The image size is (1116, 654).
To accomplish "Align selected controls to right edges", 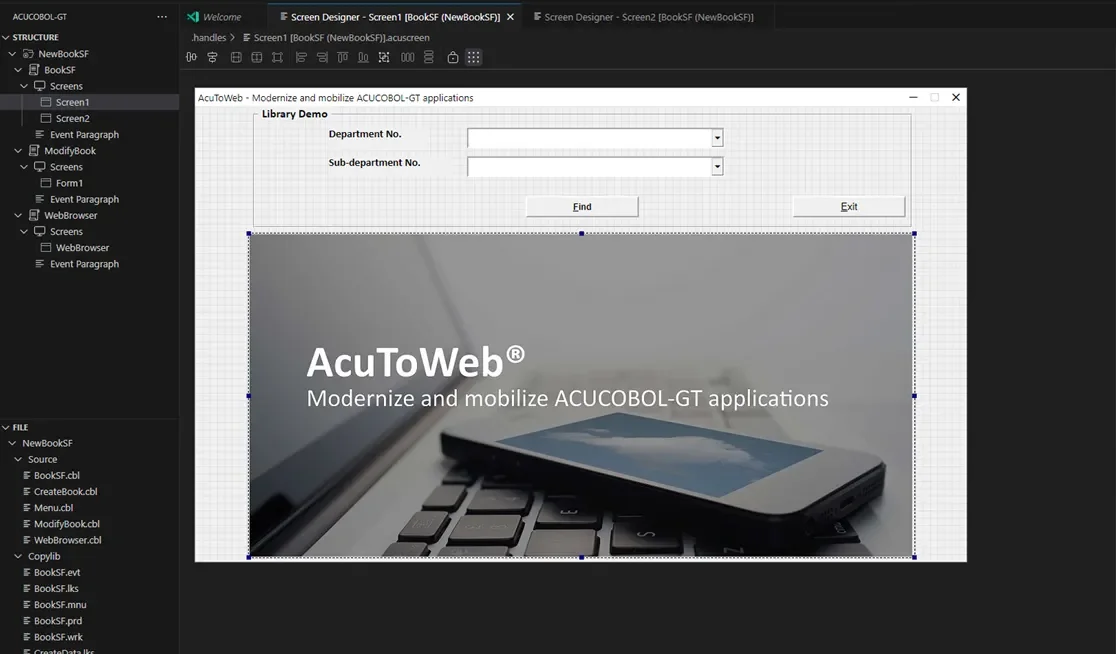I will point(322,58).
